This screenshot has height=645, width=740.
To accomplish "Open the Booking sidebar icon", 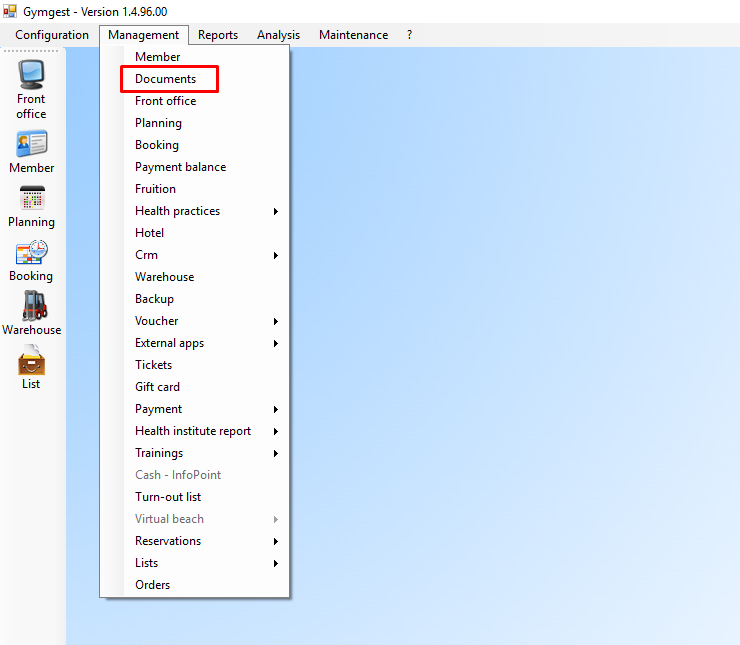I will 31,261.
